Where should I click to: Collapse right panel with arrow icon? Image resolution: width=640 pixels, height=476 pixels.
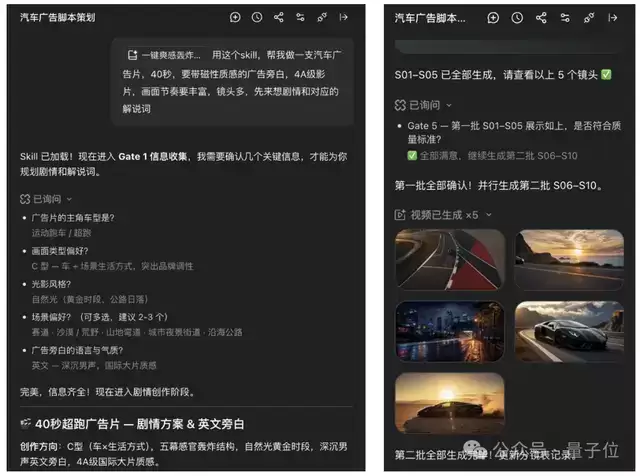pyautogui.click(x=613, y=18)
